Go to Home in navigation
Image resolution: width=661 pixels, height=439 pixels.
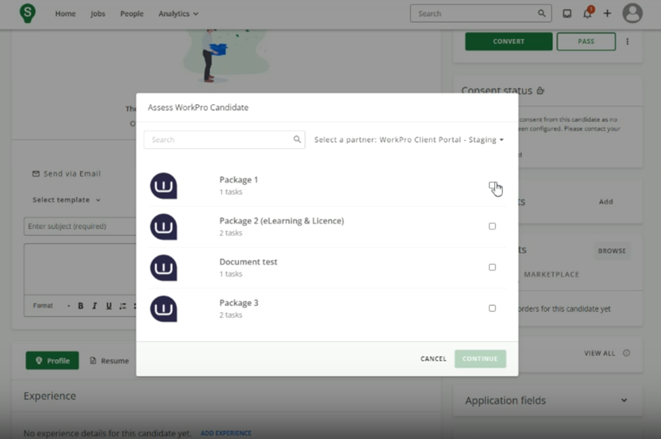coord(65,13)
